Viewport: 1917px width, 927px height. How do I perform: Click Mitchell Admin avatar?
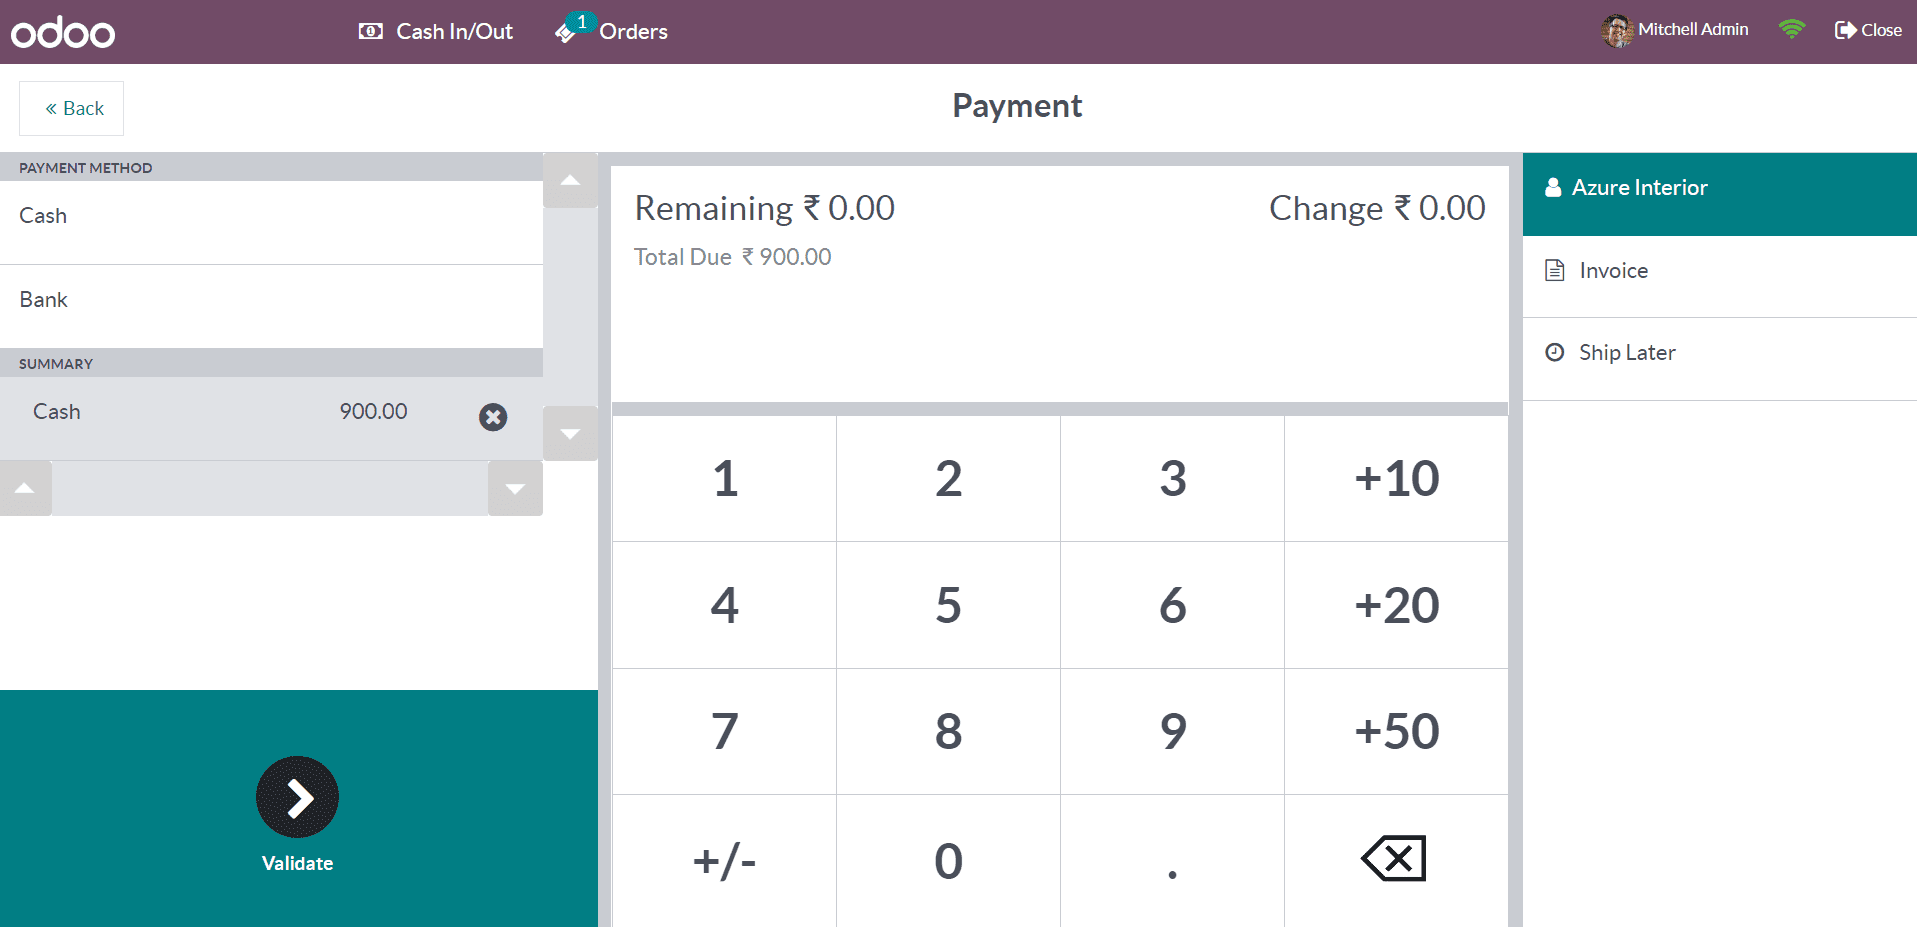coord(1617,30)
